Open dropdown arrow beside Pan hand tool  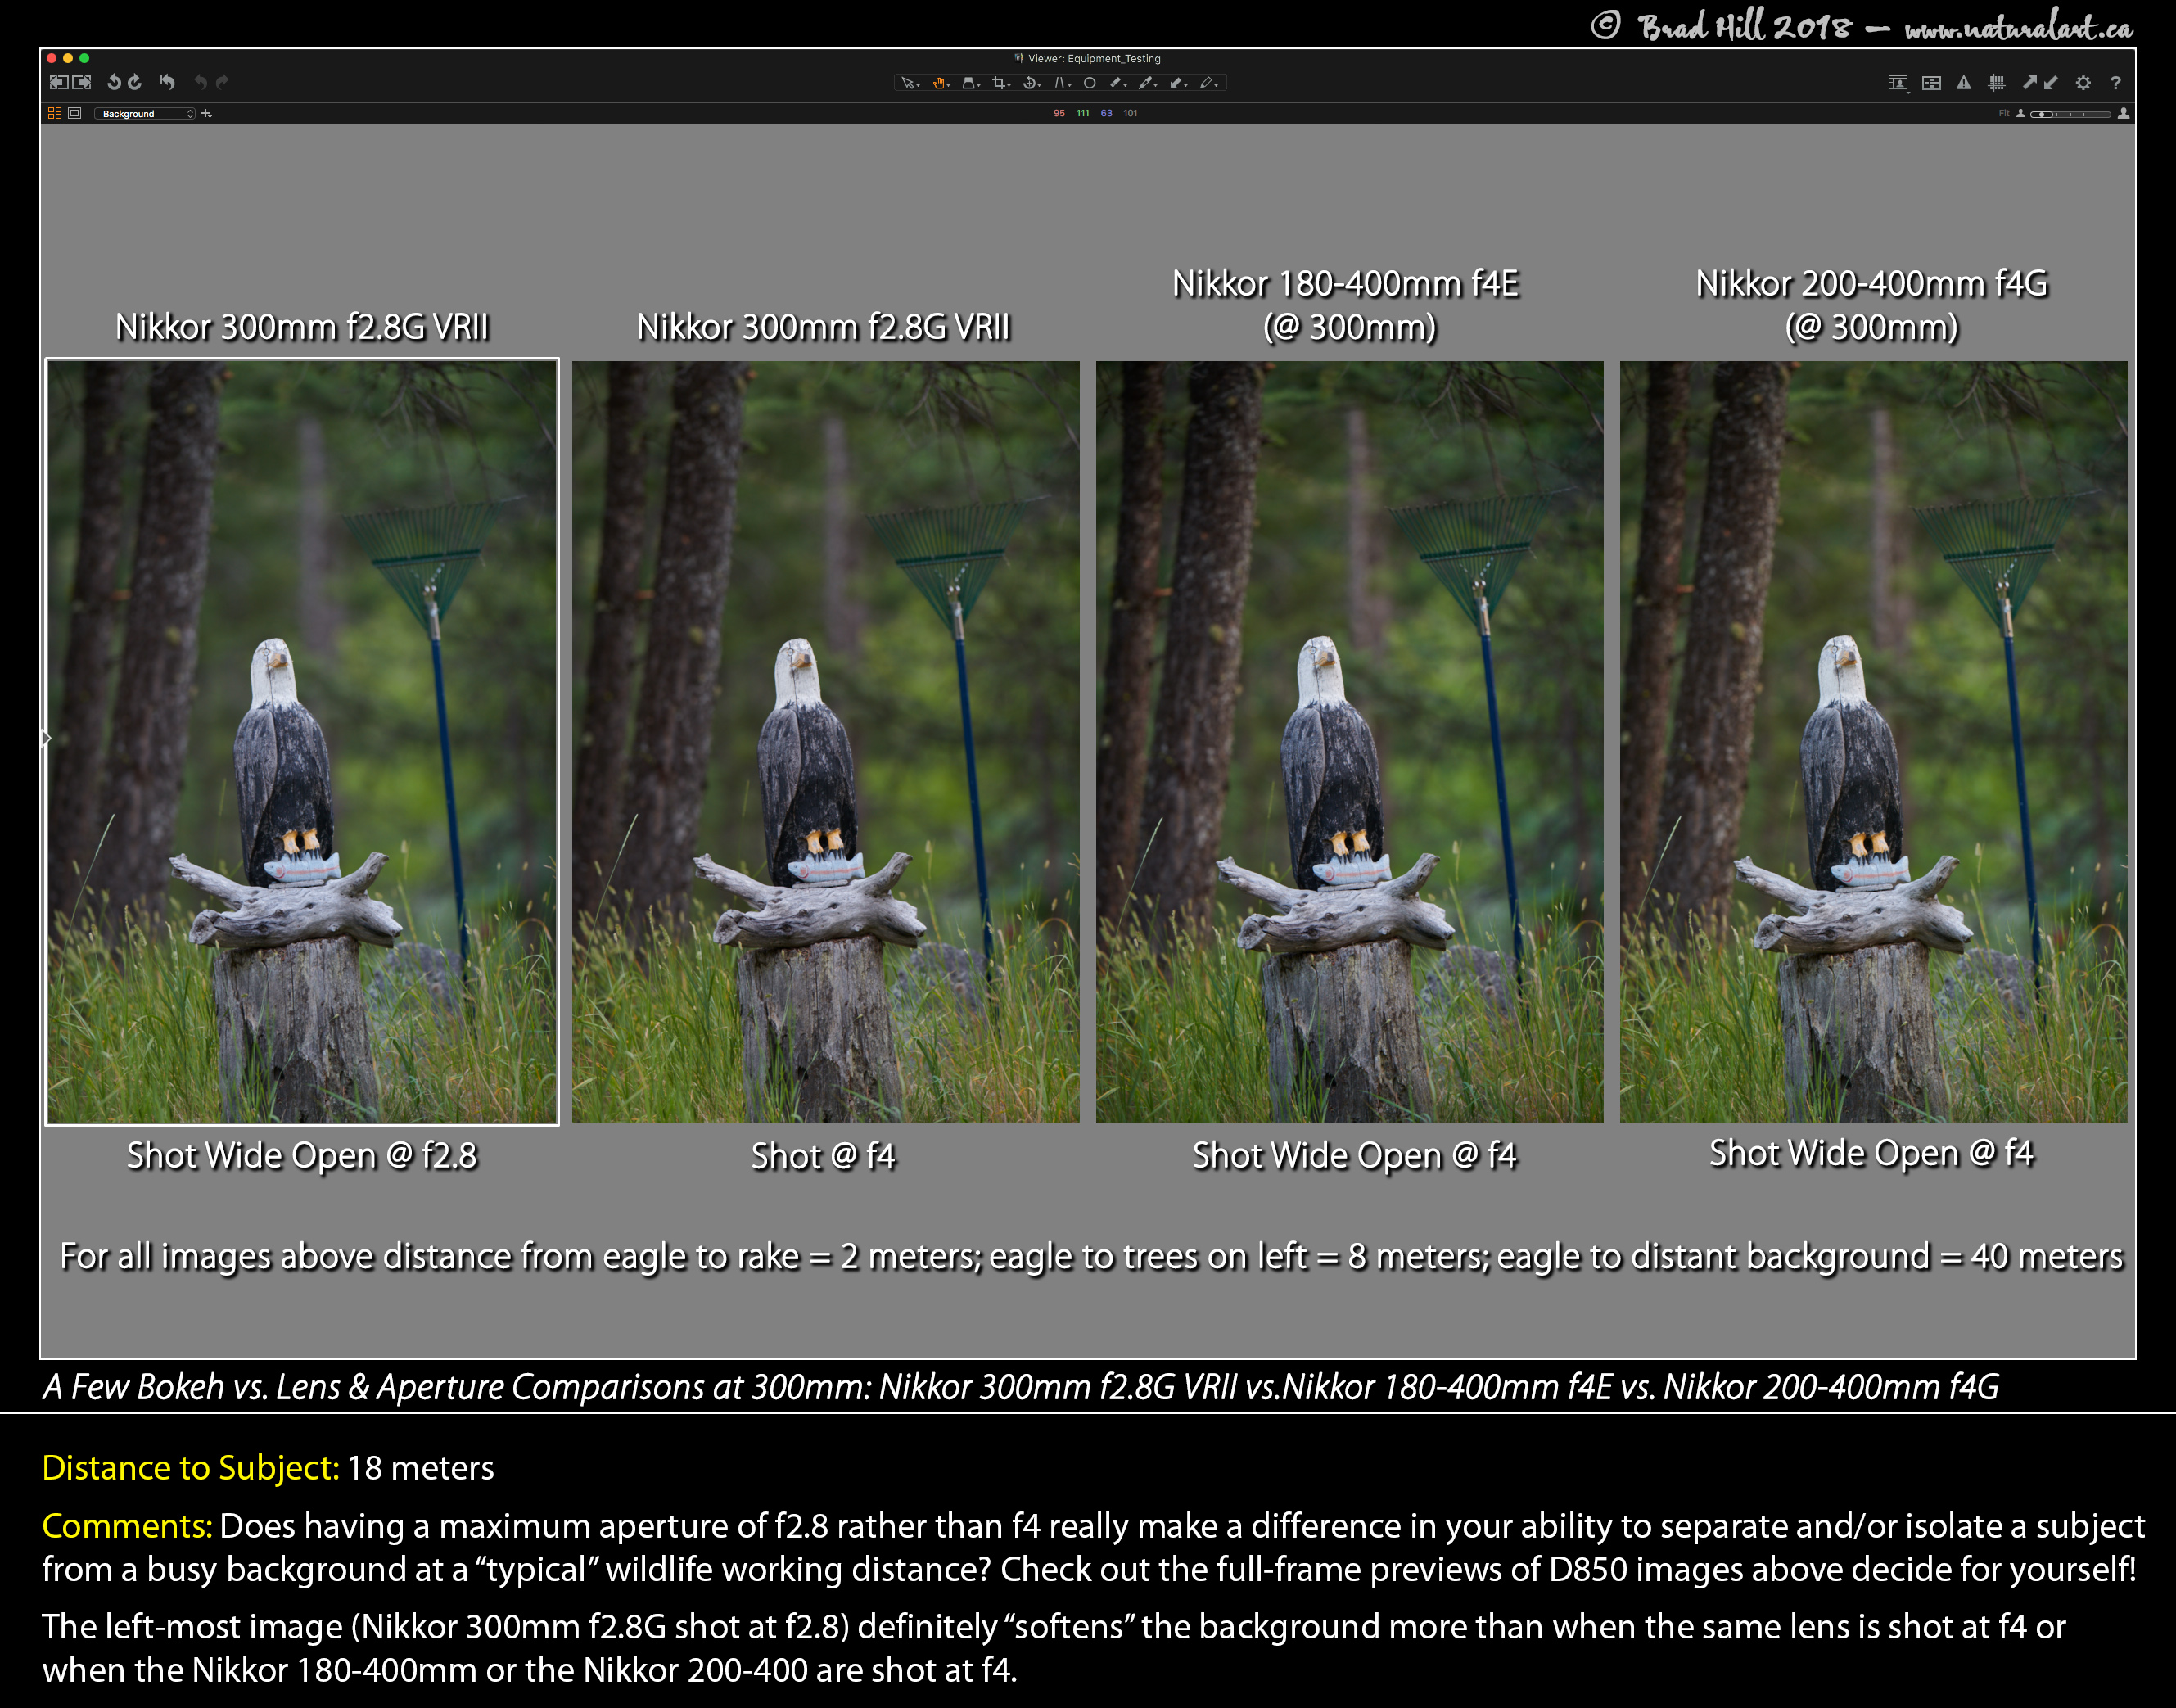tap(948, 86)
